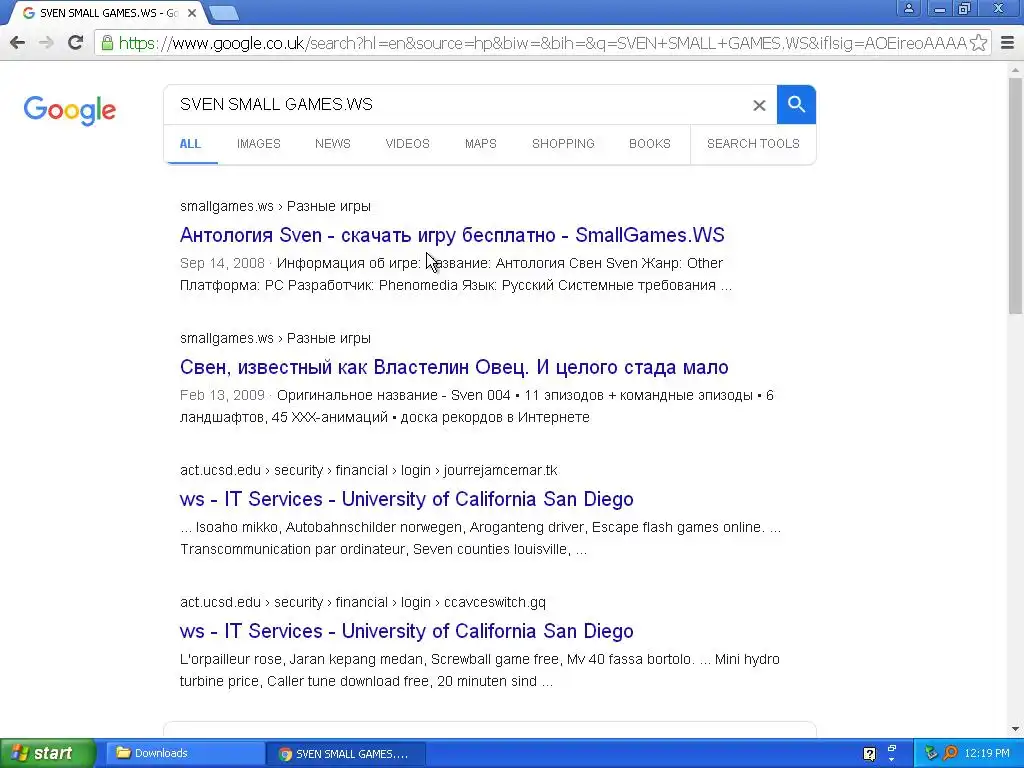Bookmark this page with the star icon

pos(978,43)
